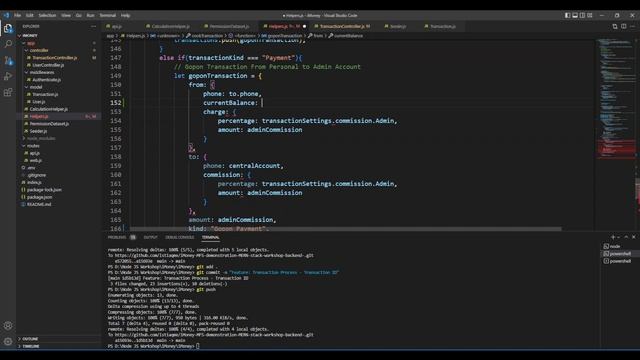Click the editor horizontal scrollbar
Viewport: 640px width, 360px height.
(345, 229)
